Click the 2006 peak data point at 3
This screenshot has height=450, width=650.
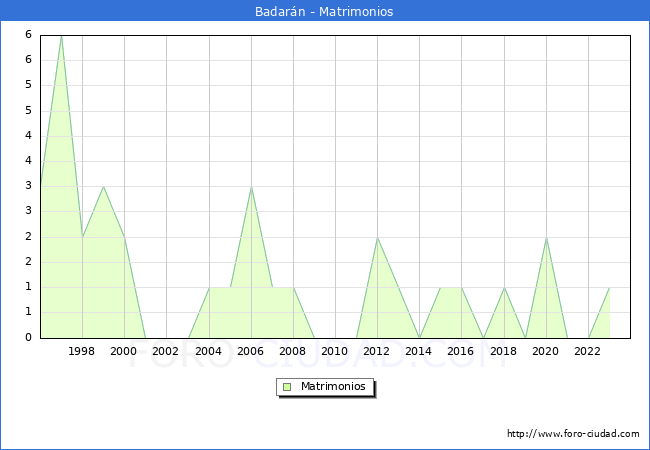(251, 187)
